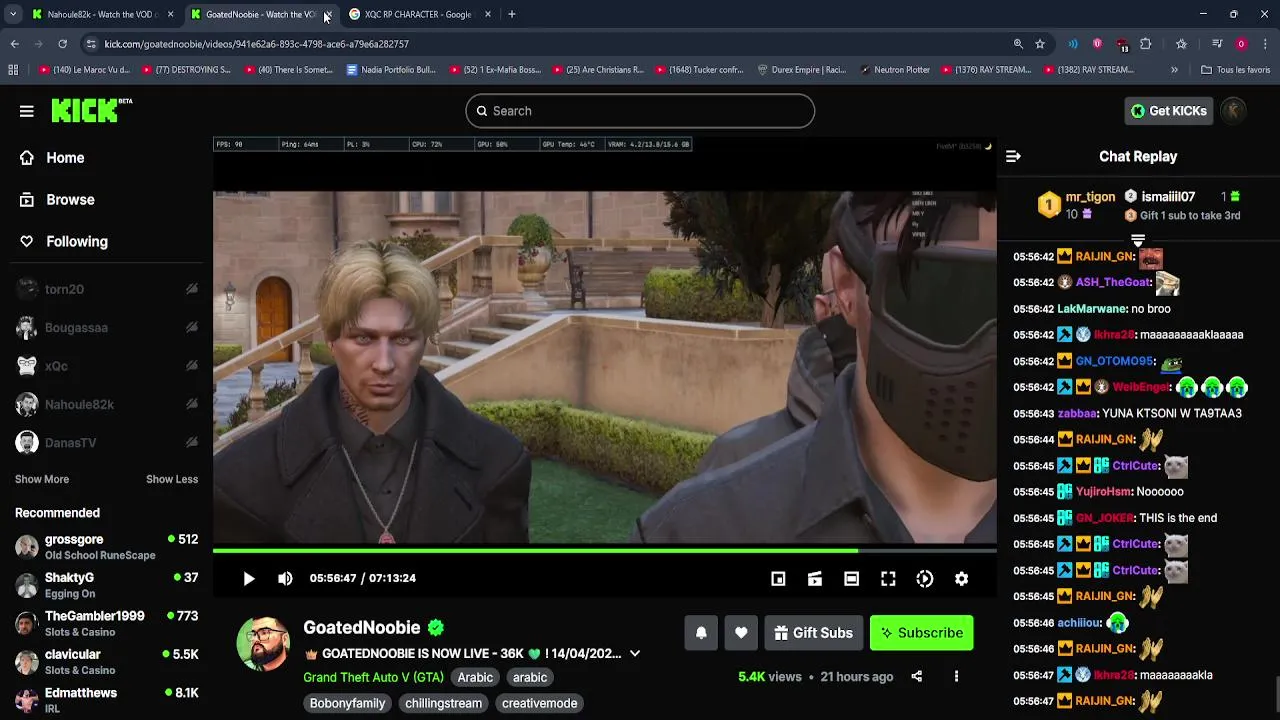Expand following list with Show More
This screenshot has height=720, width=1280.
(42, 479)
